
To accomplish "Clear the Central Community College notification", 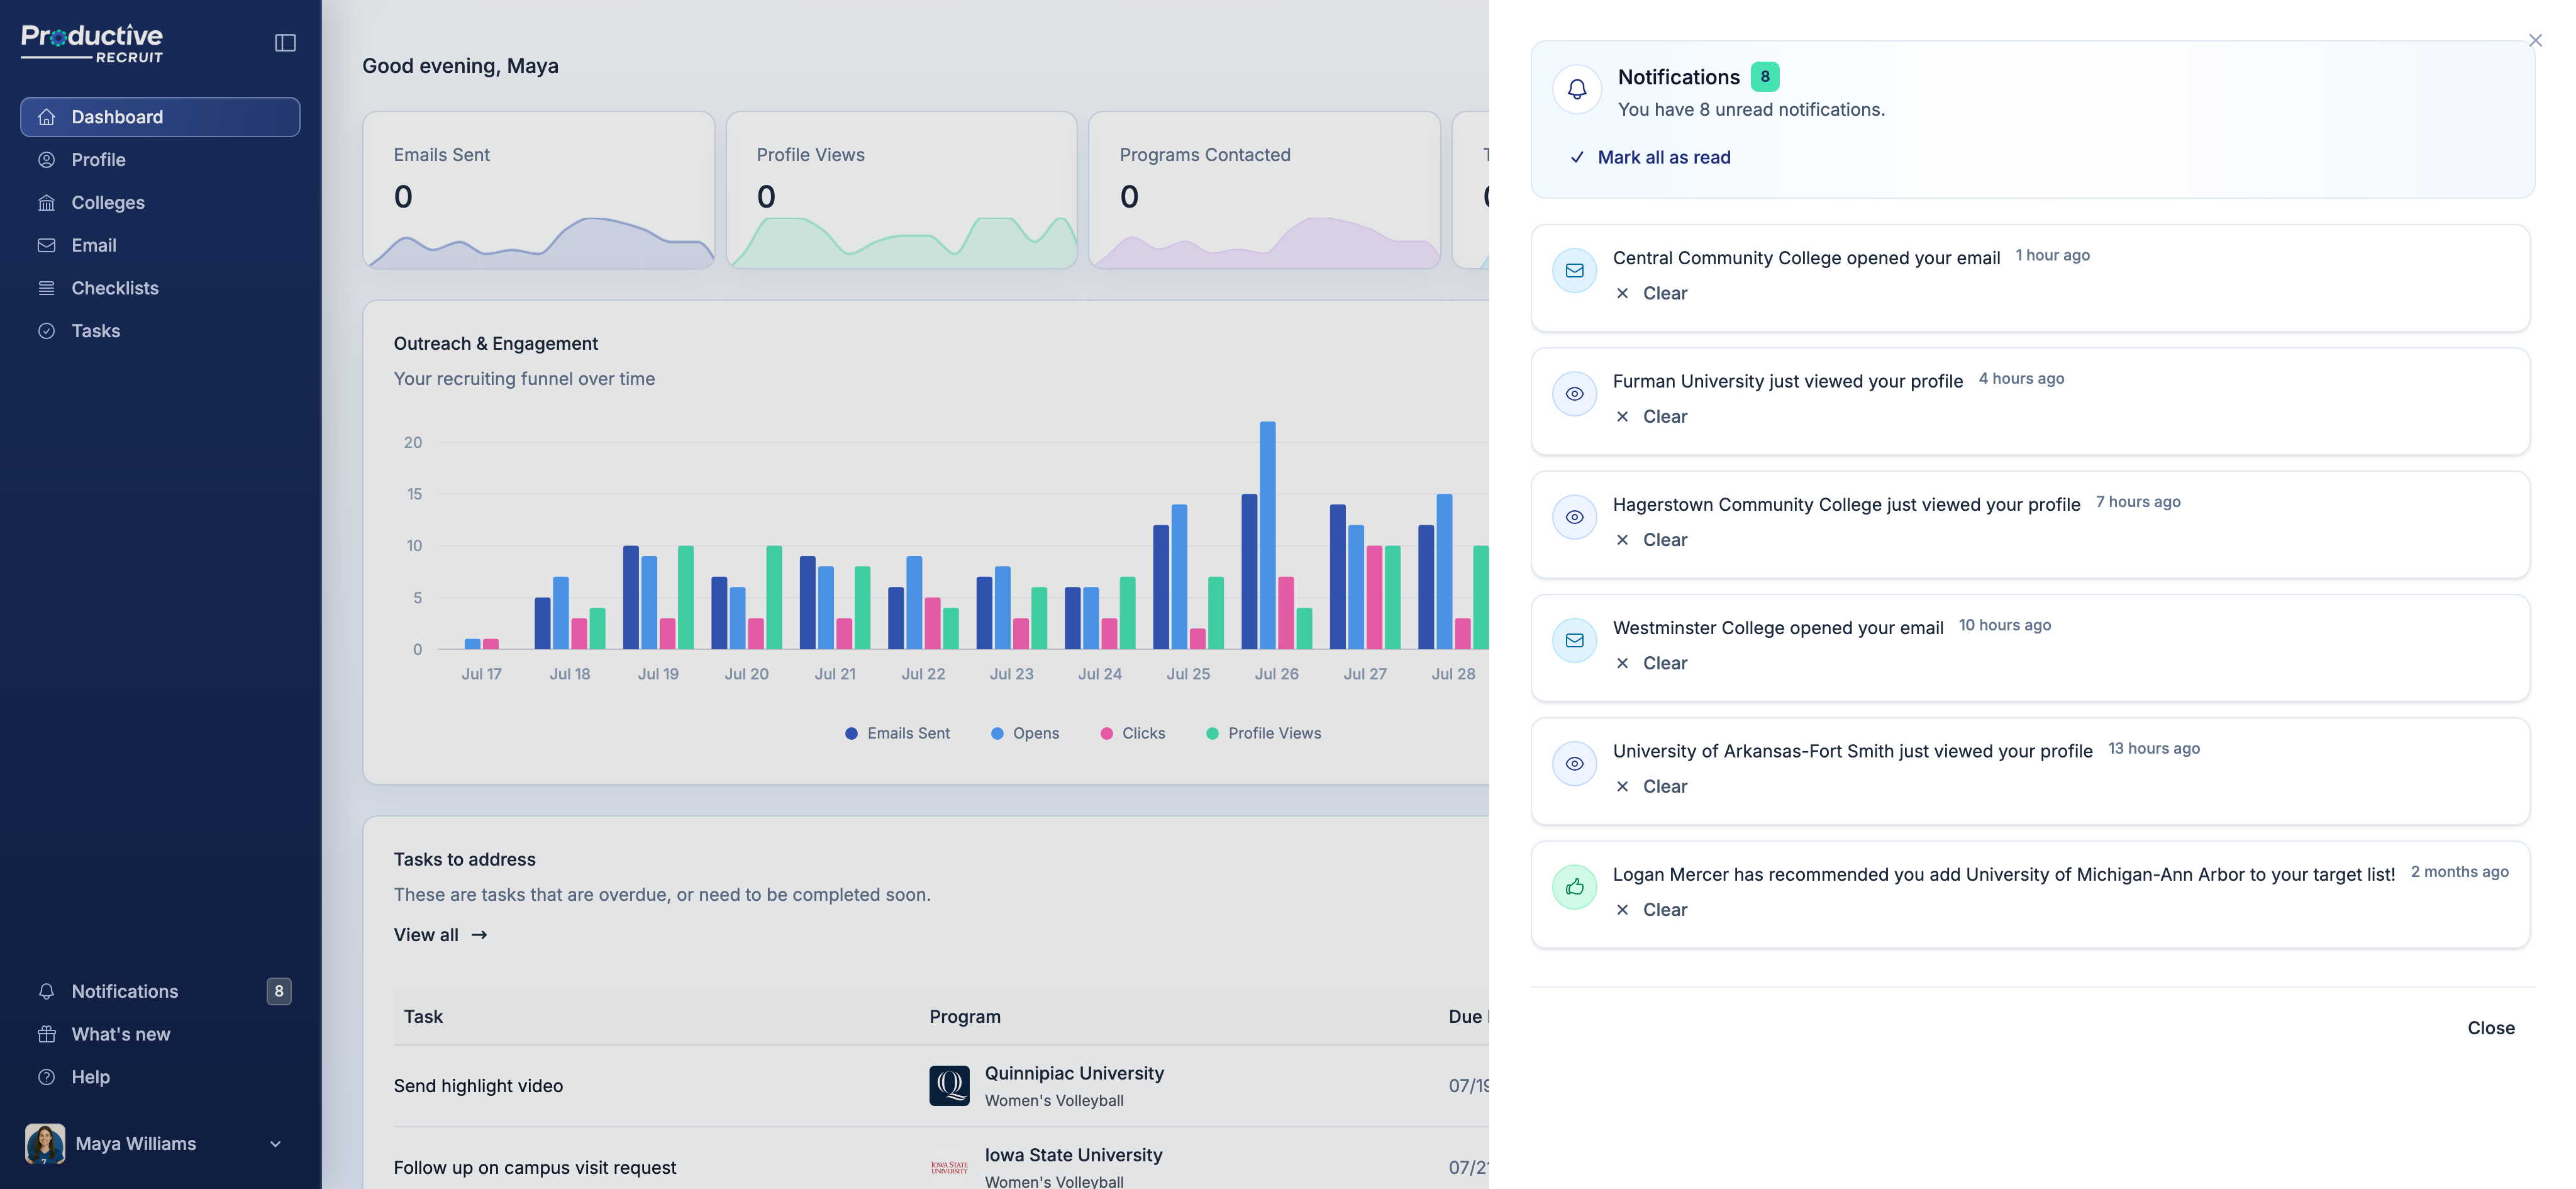I will 1652,293.
